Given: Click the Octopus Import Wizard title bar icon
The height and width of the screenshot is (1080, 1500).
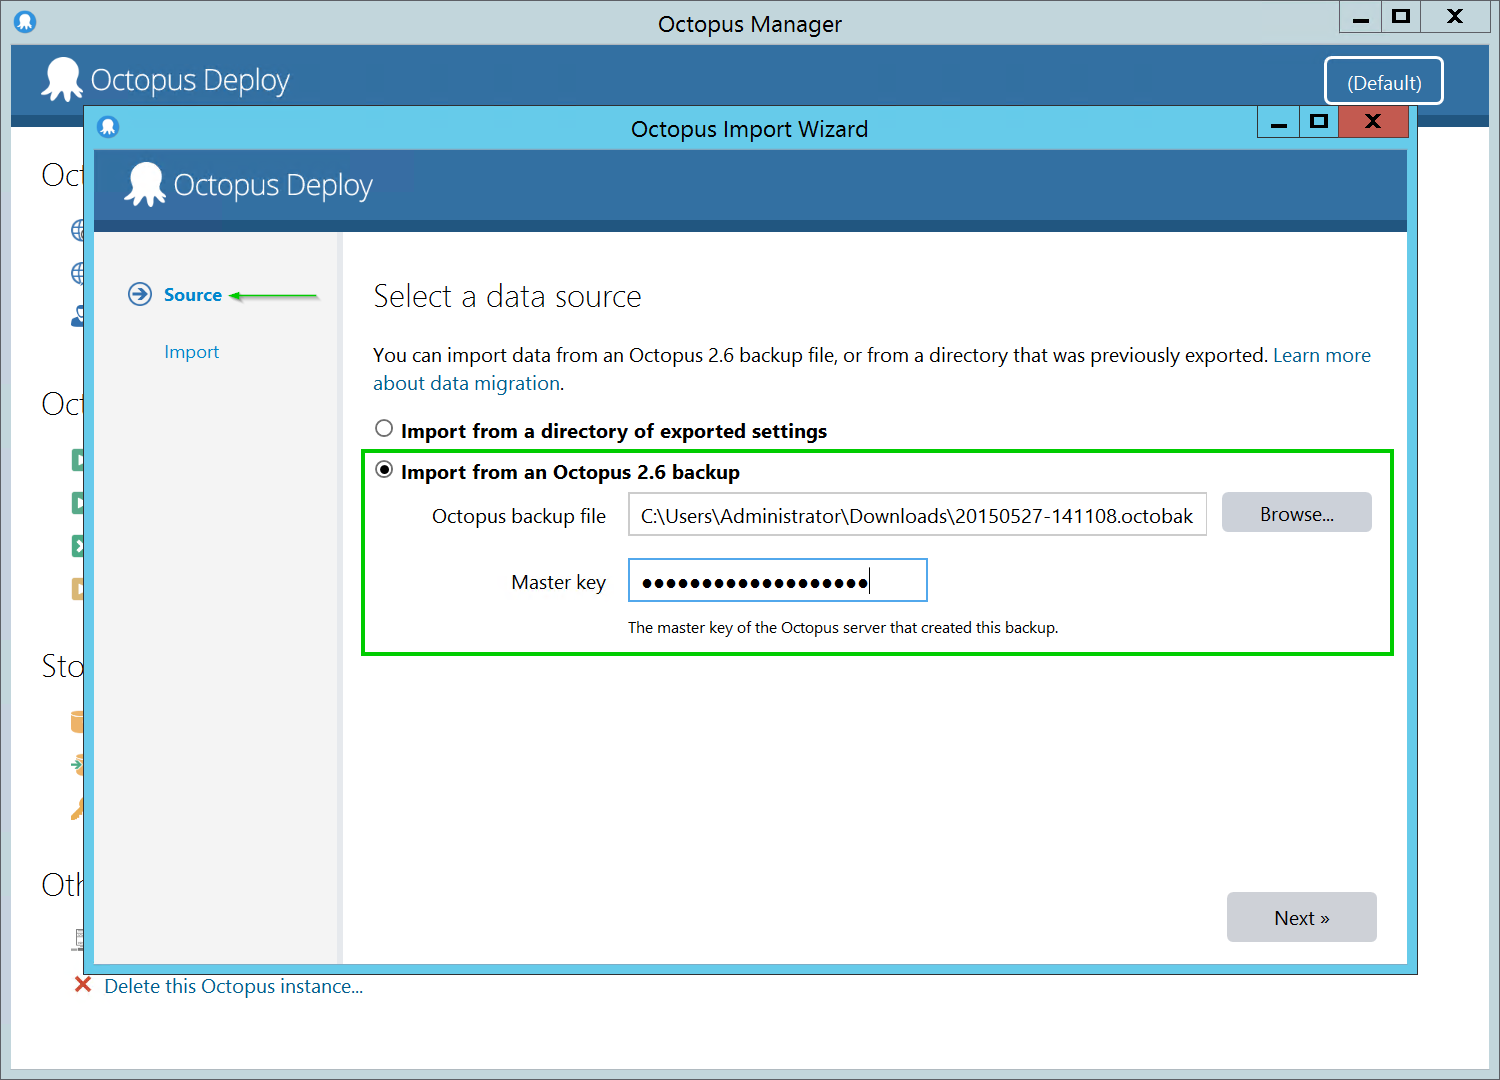Looking at the screenshot, I should coord(108,127).
